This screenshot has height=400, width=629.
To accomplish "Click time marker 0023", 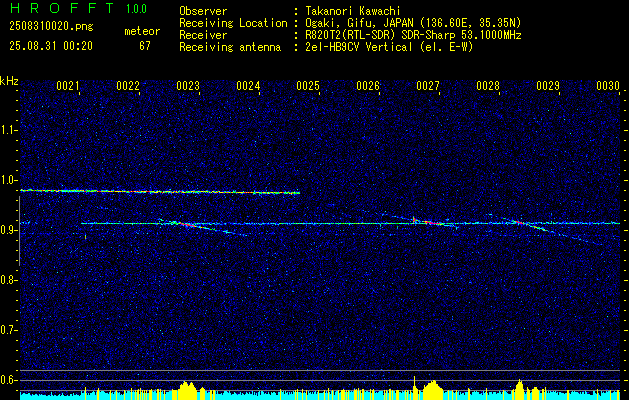I will pyautogui.click(x=188, y=85).
